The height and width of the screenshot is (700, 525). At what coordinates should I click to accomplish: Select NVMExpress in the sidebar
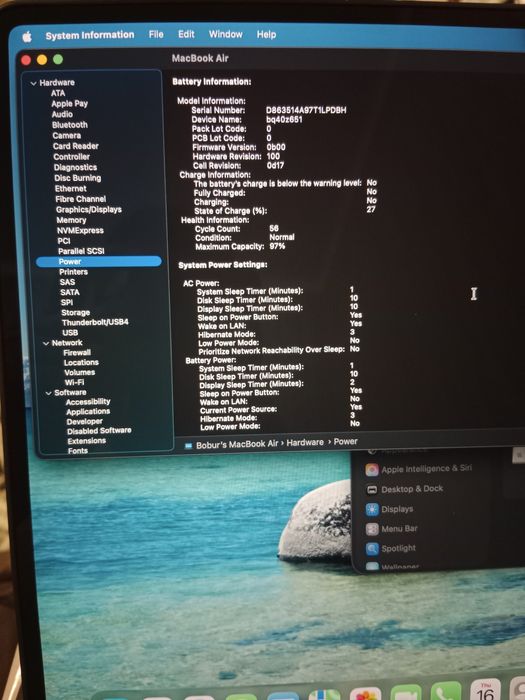(x=80, y=230)
